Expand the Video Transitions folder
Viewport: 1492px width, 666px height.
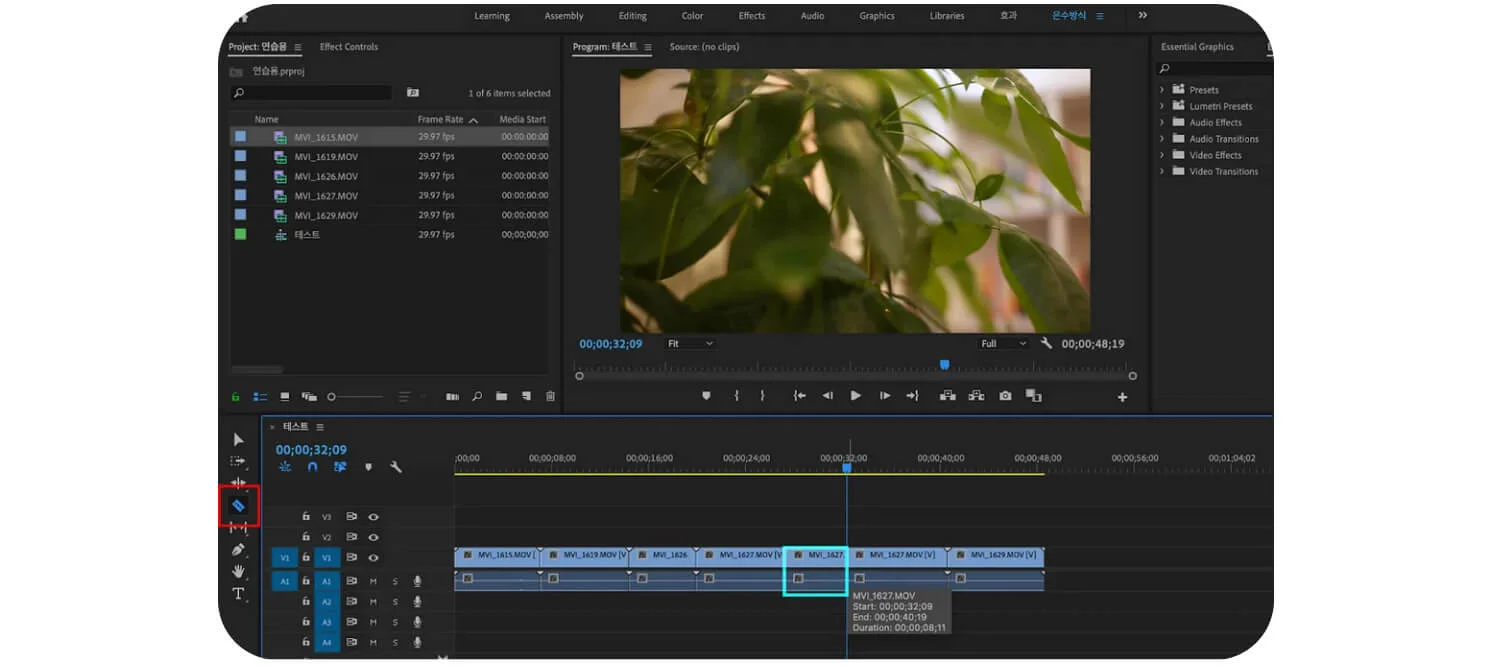tap(1162, 171)
